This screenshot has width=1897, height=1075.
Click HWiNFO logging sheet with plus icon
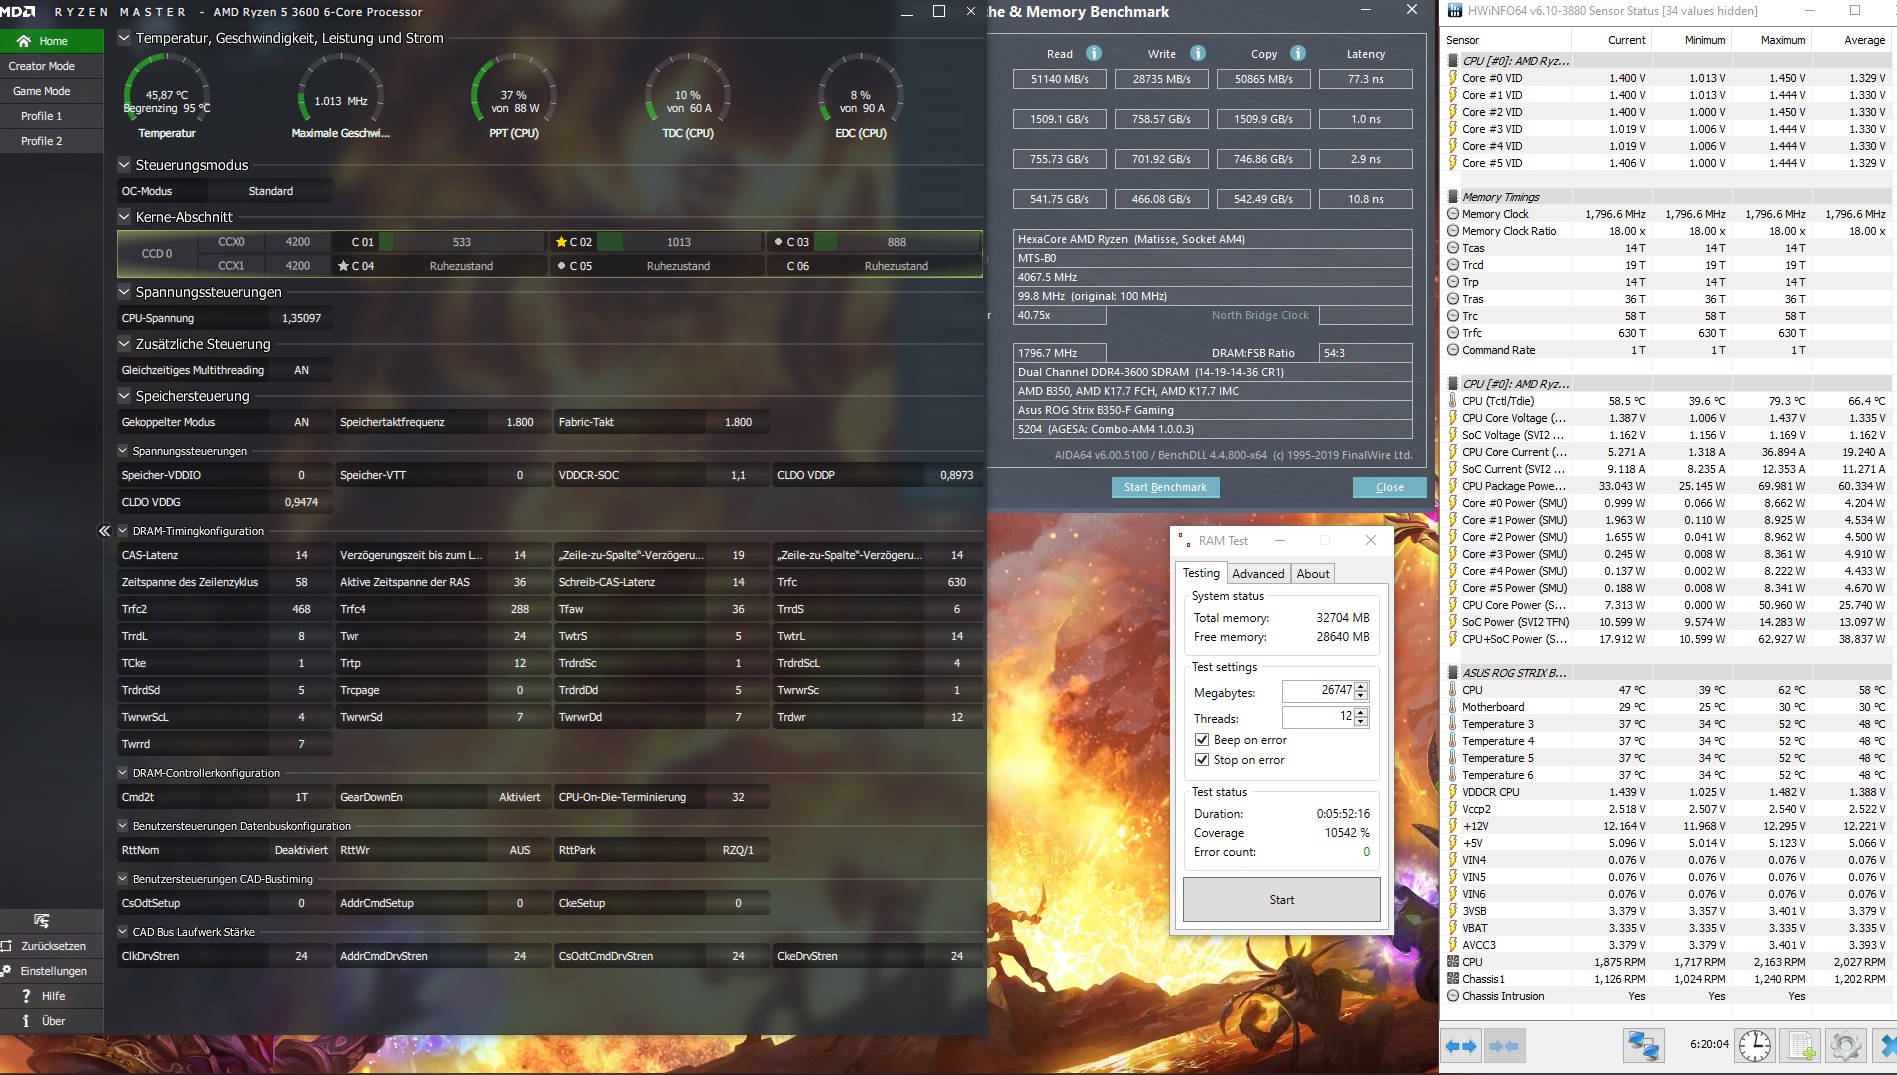point(1801,1046)
